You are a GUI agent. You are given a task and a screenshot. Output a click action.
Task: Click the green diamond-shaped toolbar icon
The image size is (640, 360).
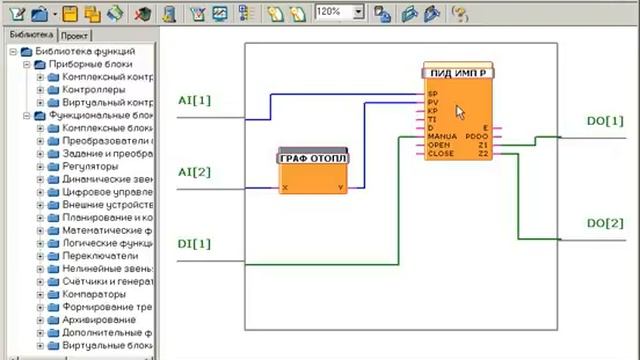116,14
